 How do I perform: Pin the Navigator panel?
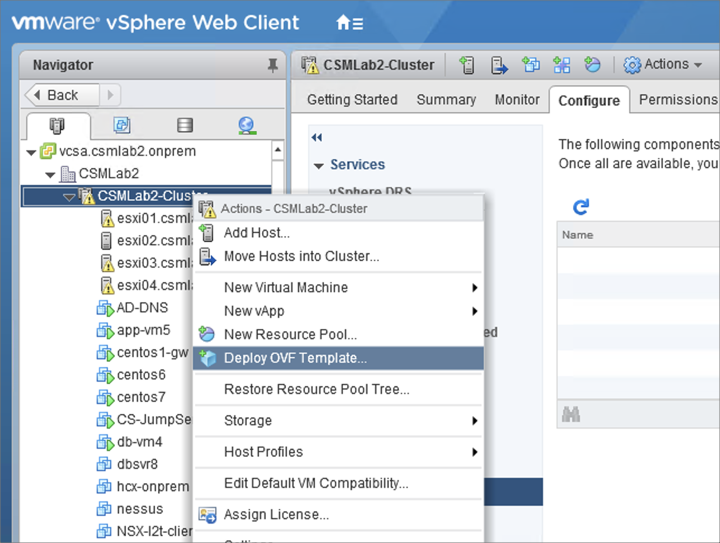point(273,65)
